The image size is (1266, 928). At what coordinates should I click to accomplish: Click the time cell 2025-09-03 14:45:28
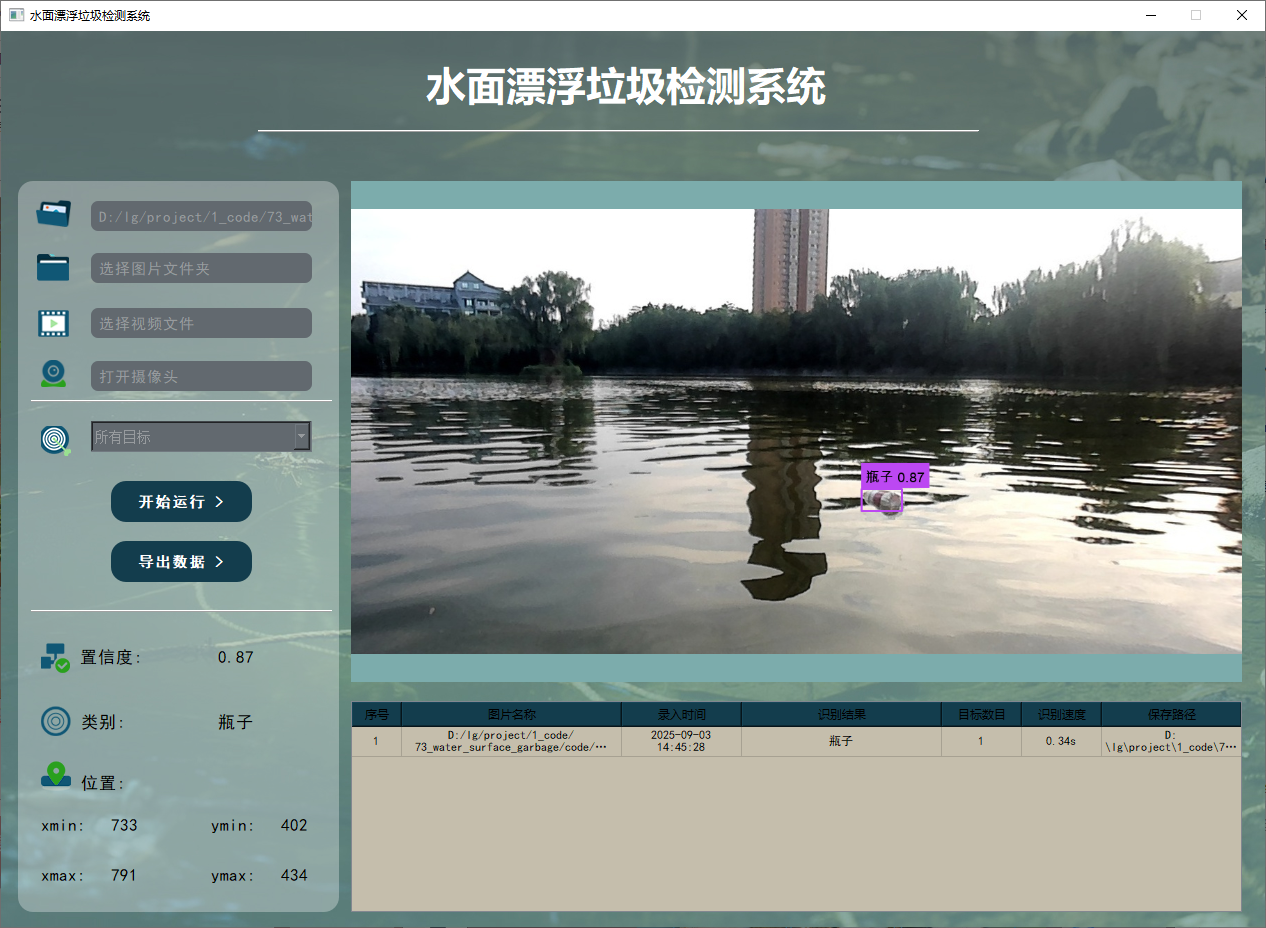click(x=681, y=741)
